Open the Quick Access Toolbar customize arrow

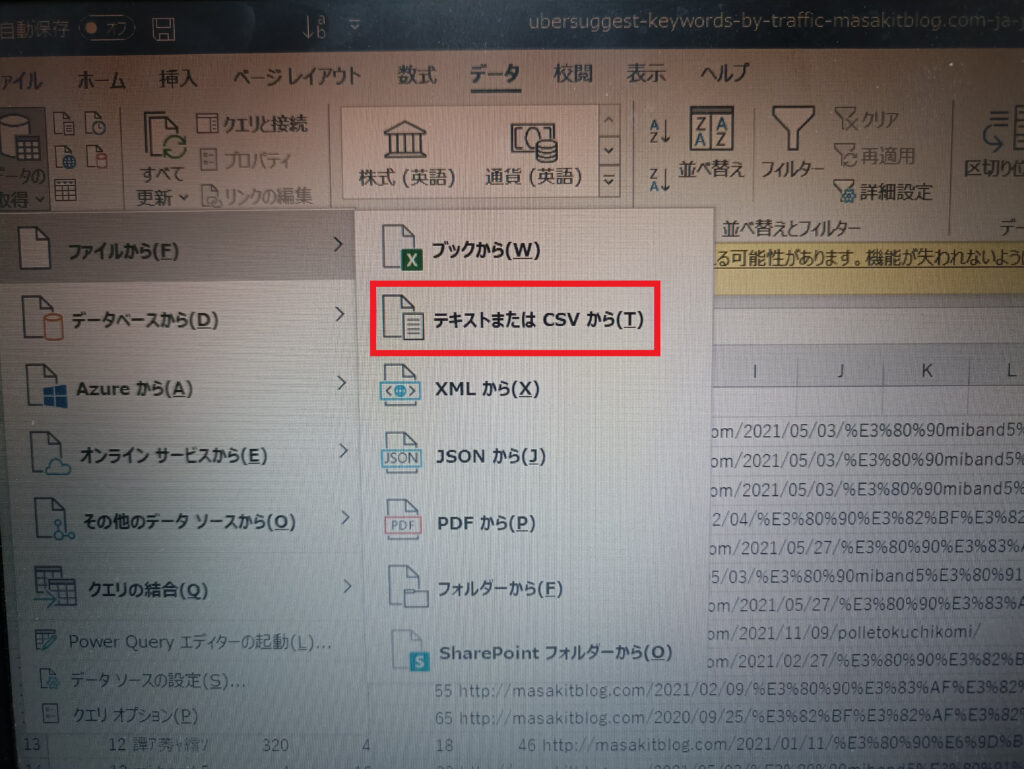pyautogui.click(x=355, y=25)
